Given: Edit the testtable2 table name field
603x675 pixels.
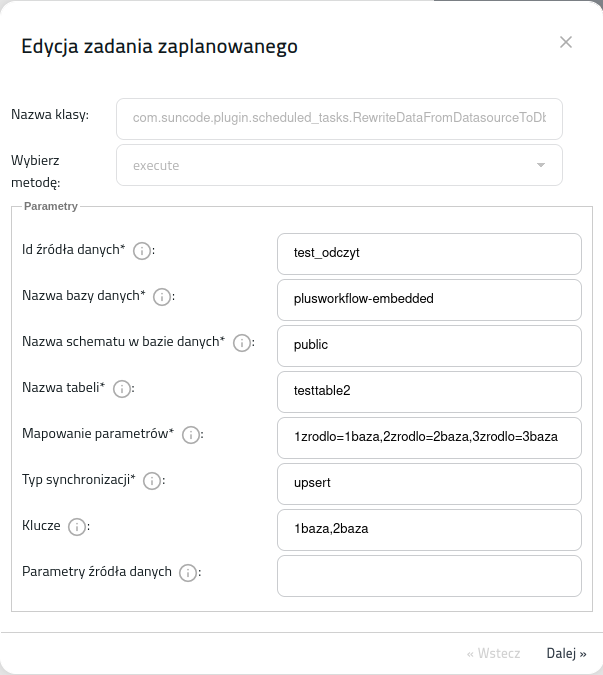Looking at the screenshot, I should tap(429, 392).
